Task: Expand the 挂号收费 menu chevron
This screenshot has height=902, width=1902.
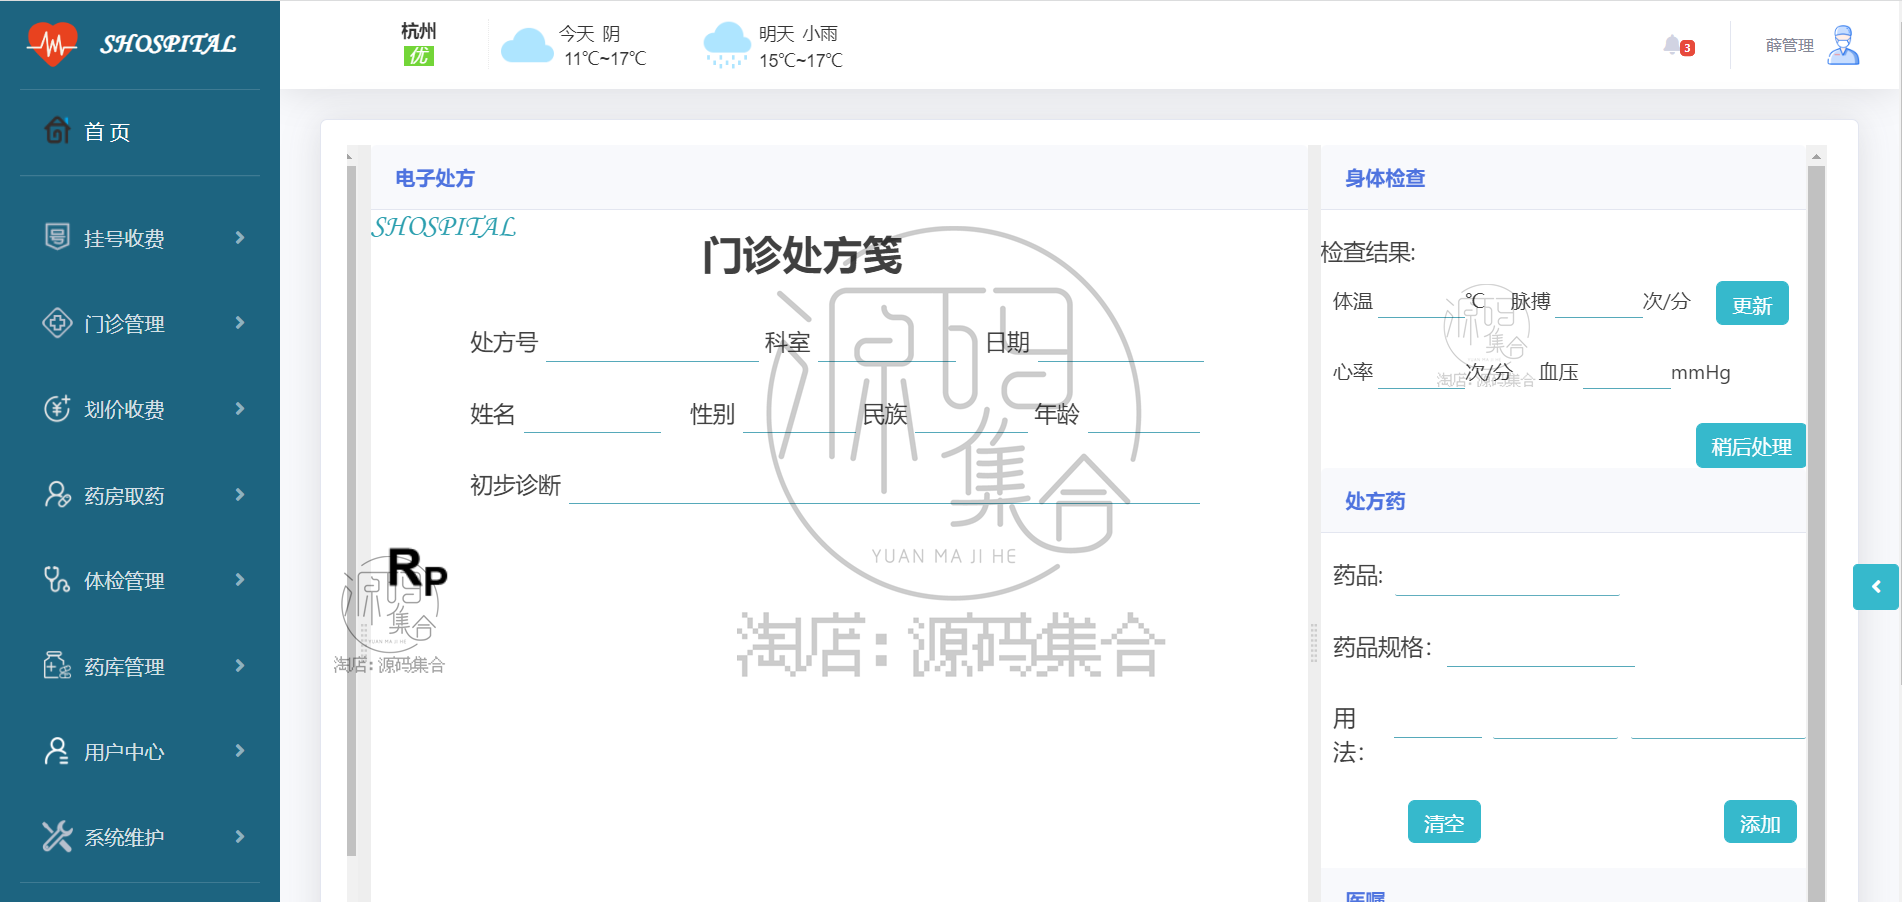Action: (x=240, y=237)
